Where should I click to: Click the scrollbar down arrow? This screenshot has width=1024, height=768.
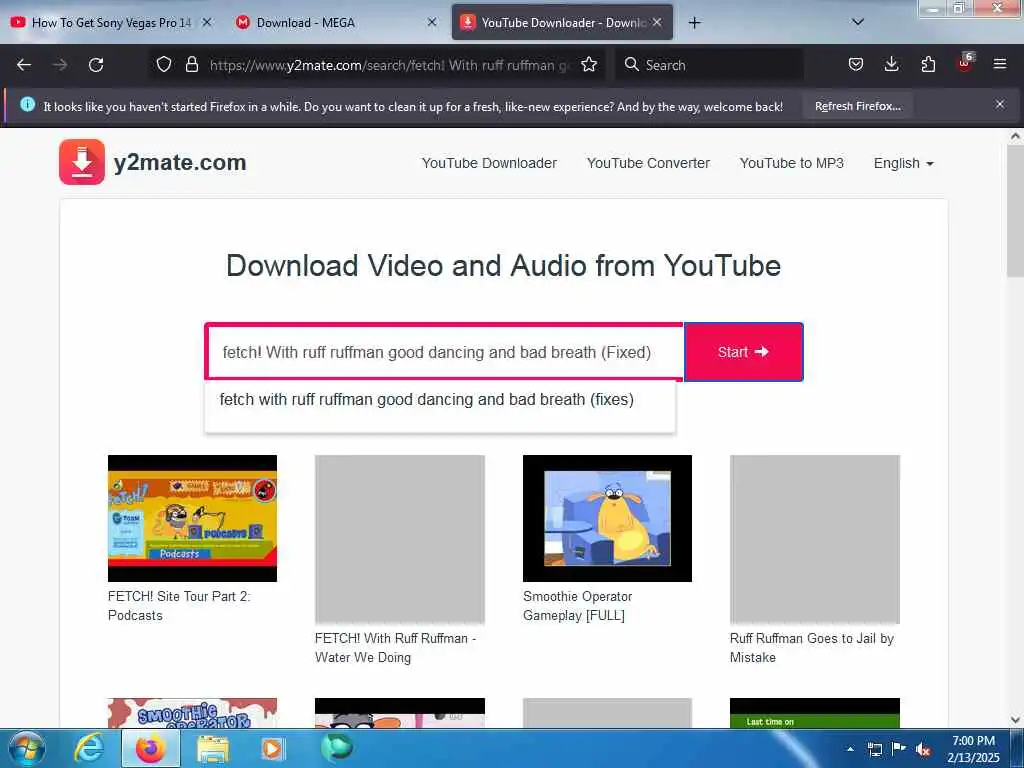click(x=1015, y=719)
